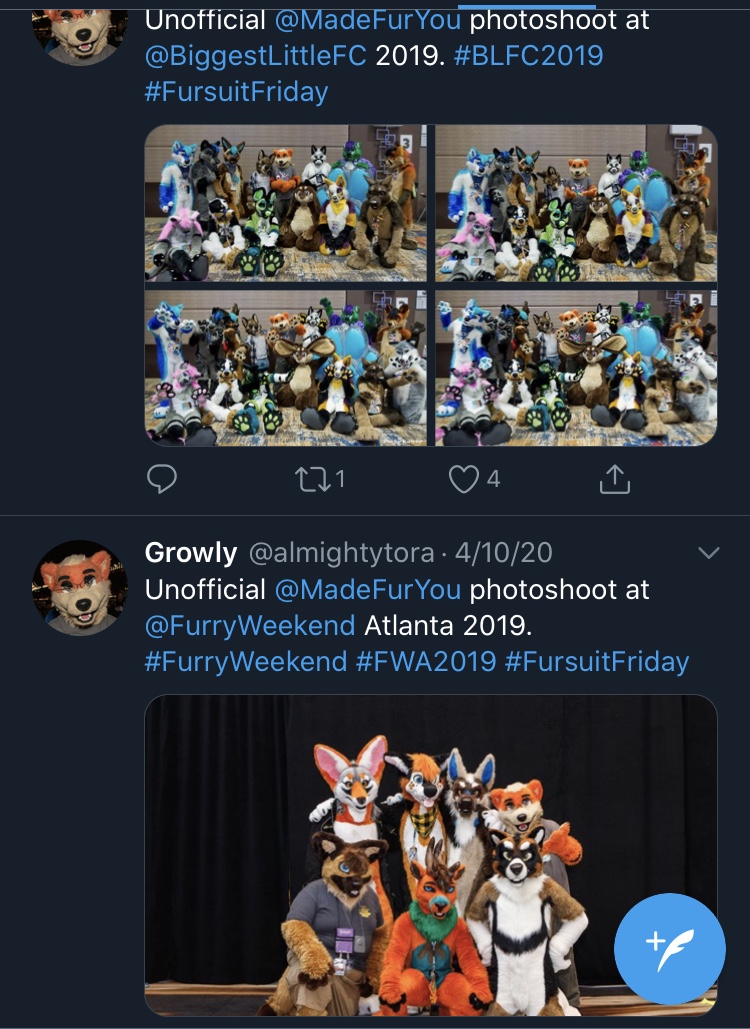View the bottom-right group photo
750x1029 pixels.
click(576, 368)
